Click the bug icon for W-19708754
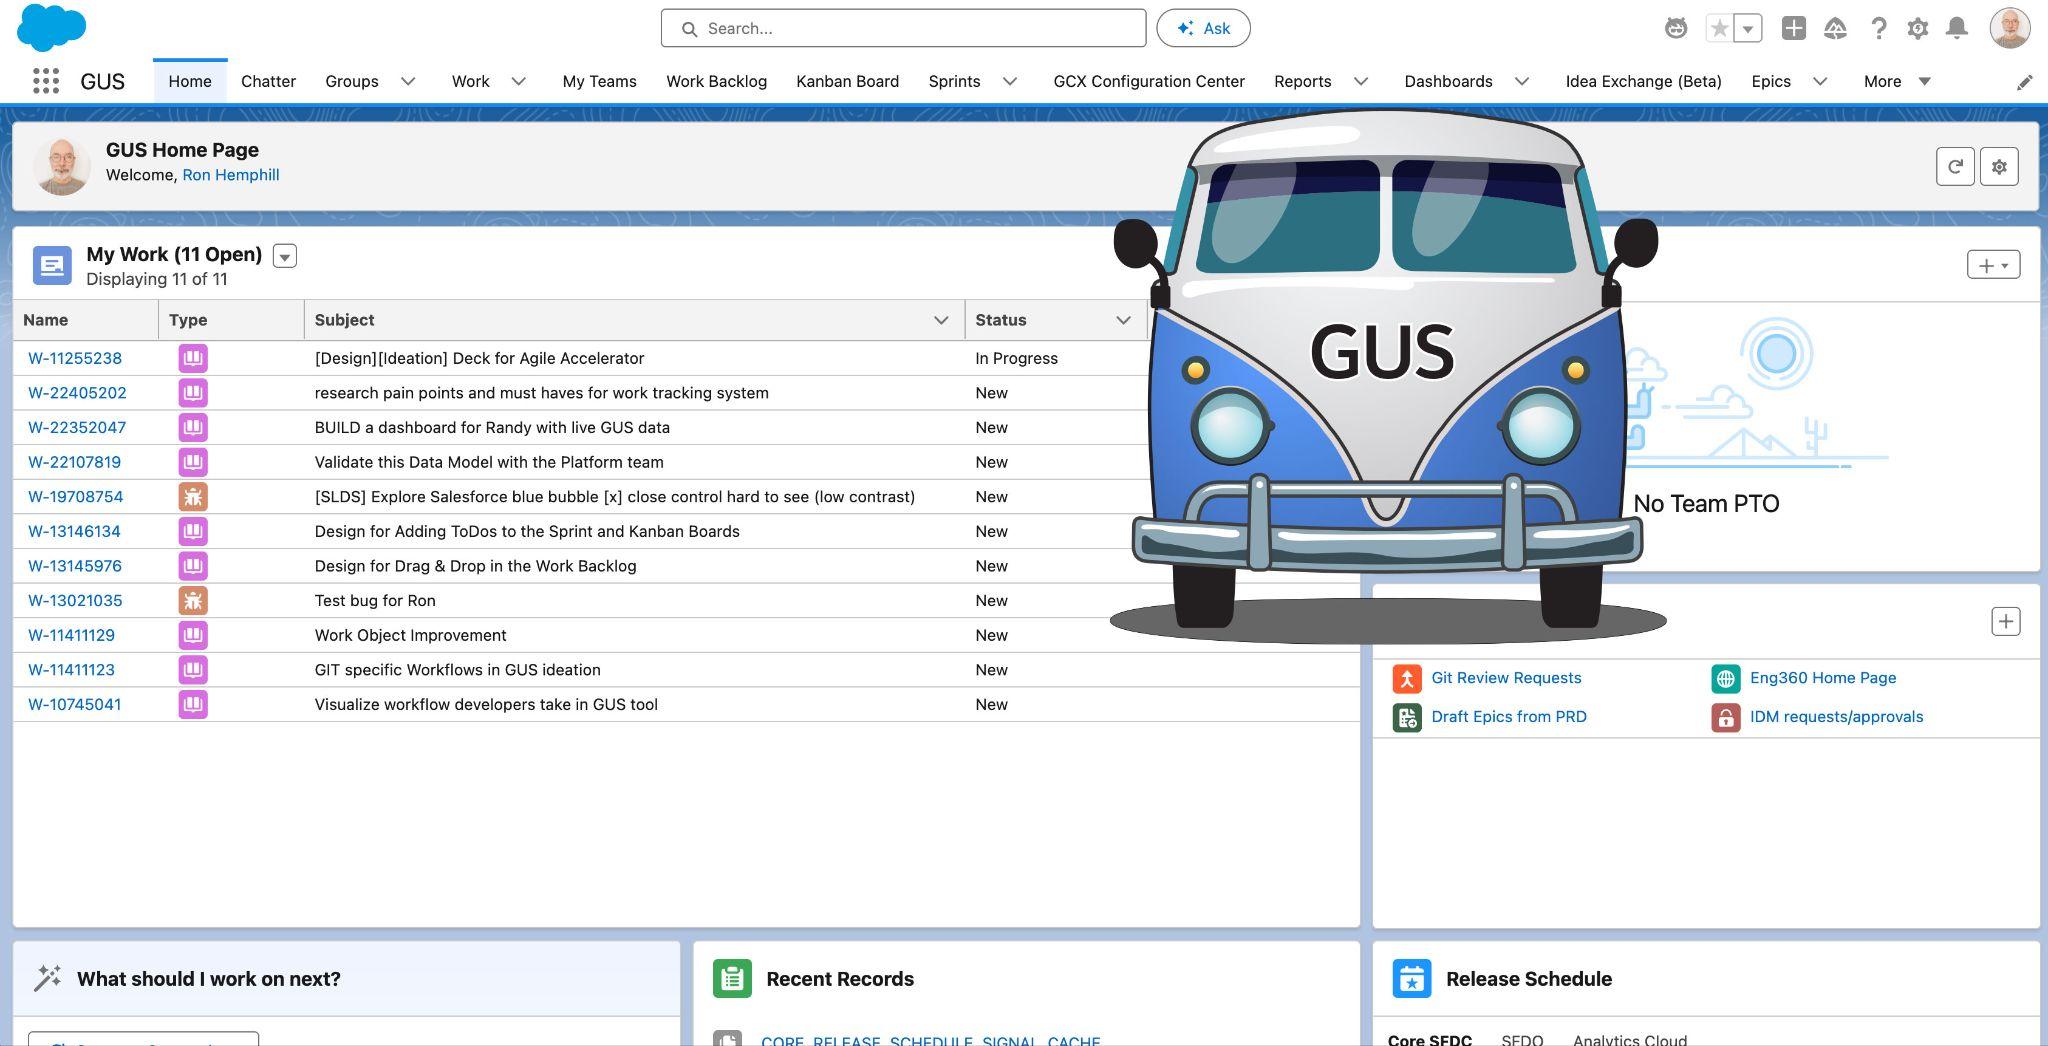The height and width of the screenshot is (1046, 2048). 193,497
